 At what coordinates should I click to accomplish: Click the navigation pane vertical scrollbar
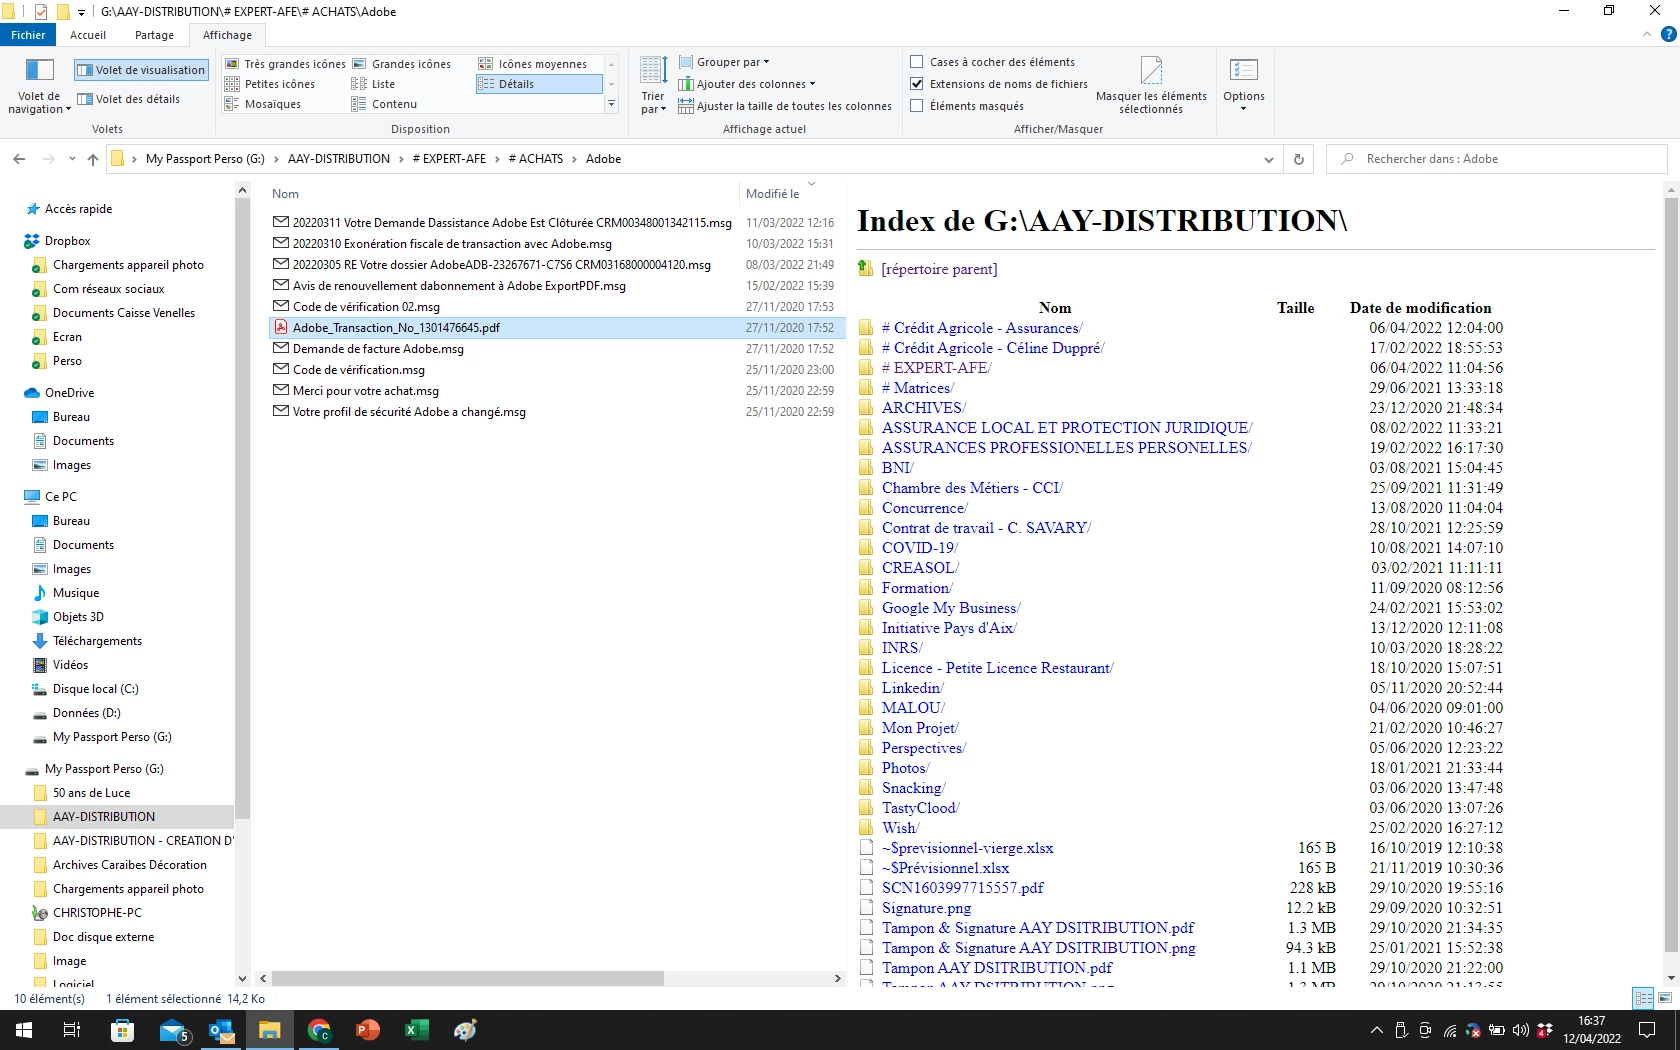242,510
